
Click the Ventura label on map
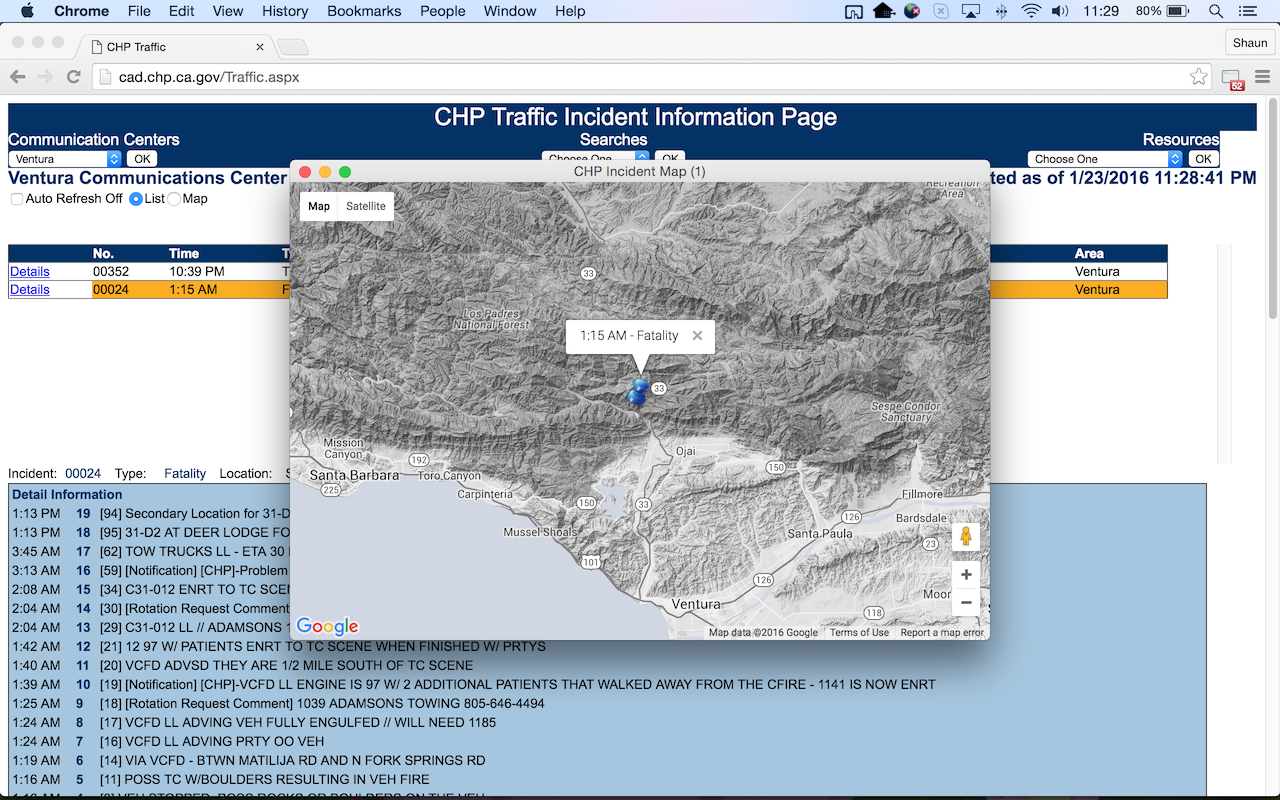click(x=696, y=604)
